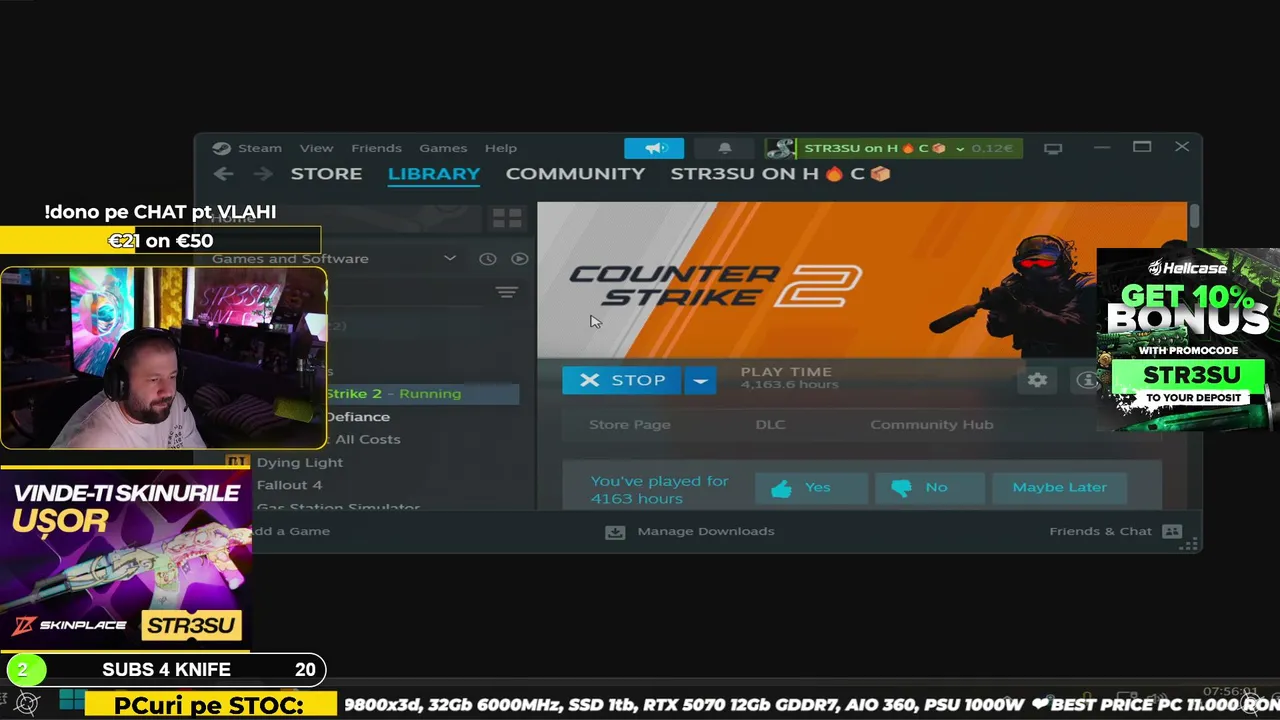Click Add a Game at bottom left
Screen dimensions: 1280x720
click(290, 532)
